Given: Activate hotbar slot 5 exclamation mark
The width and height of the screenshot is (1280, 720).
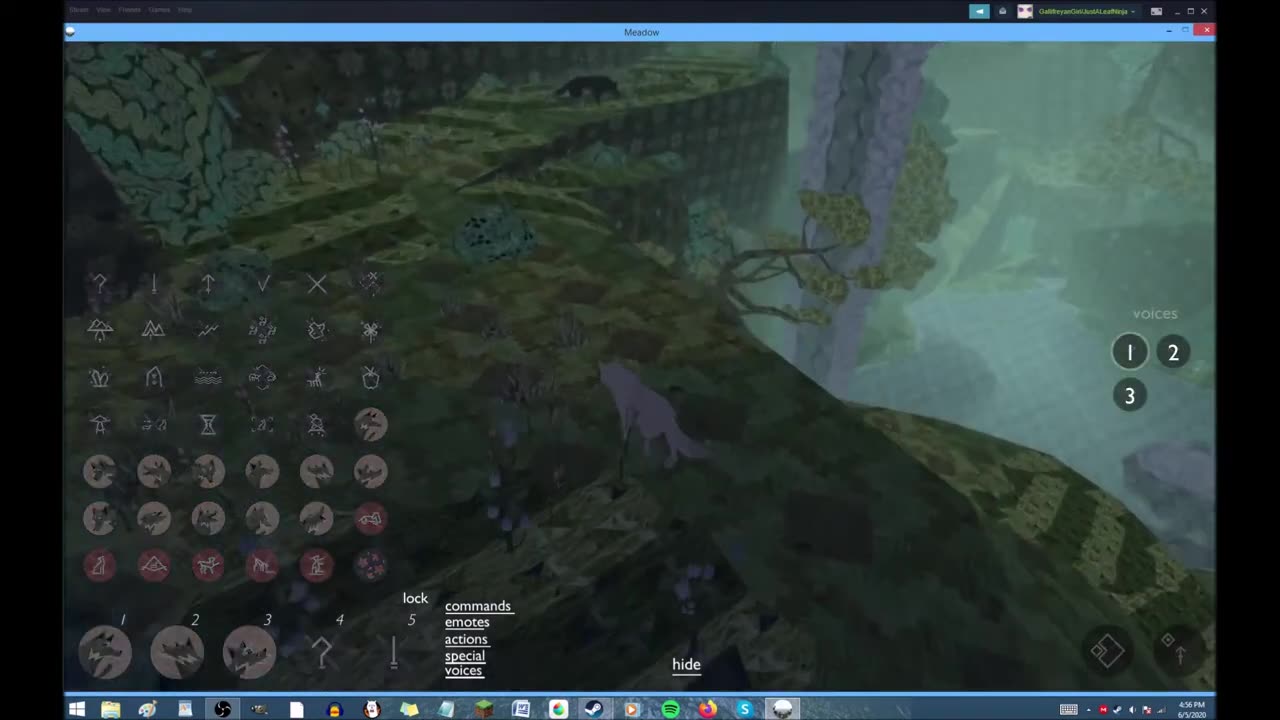Looking at the screenshot, I should (393, 653).
